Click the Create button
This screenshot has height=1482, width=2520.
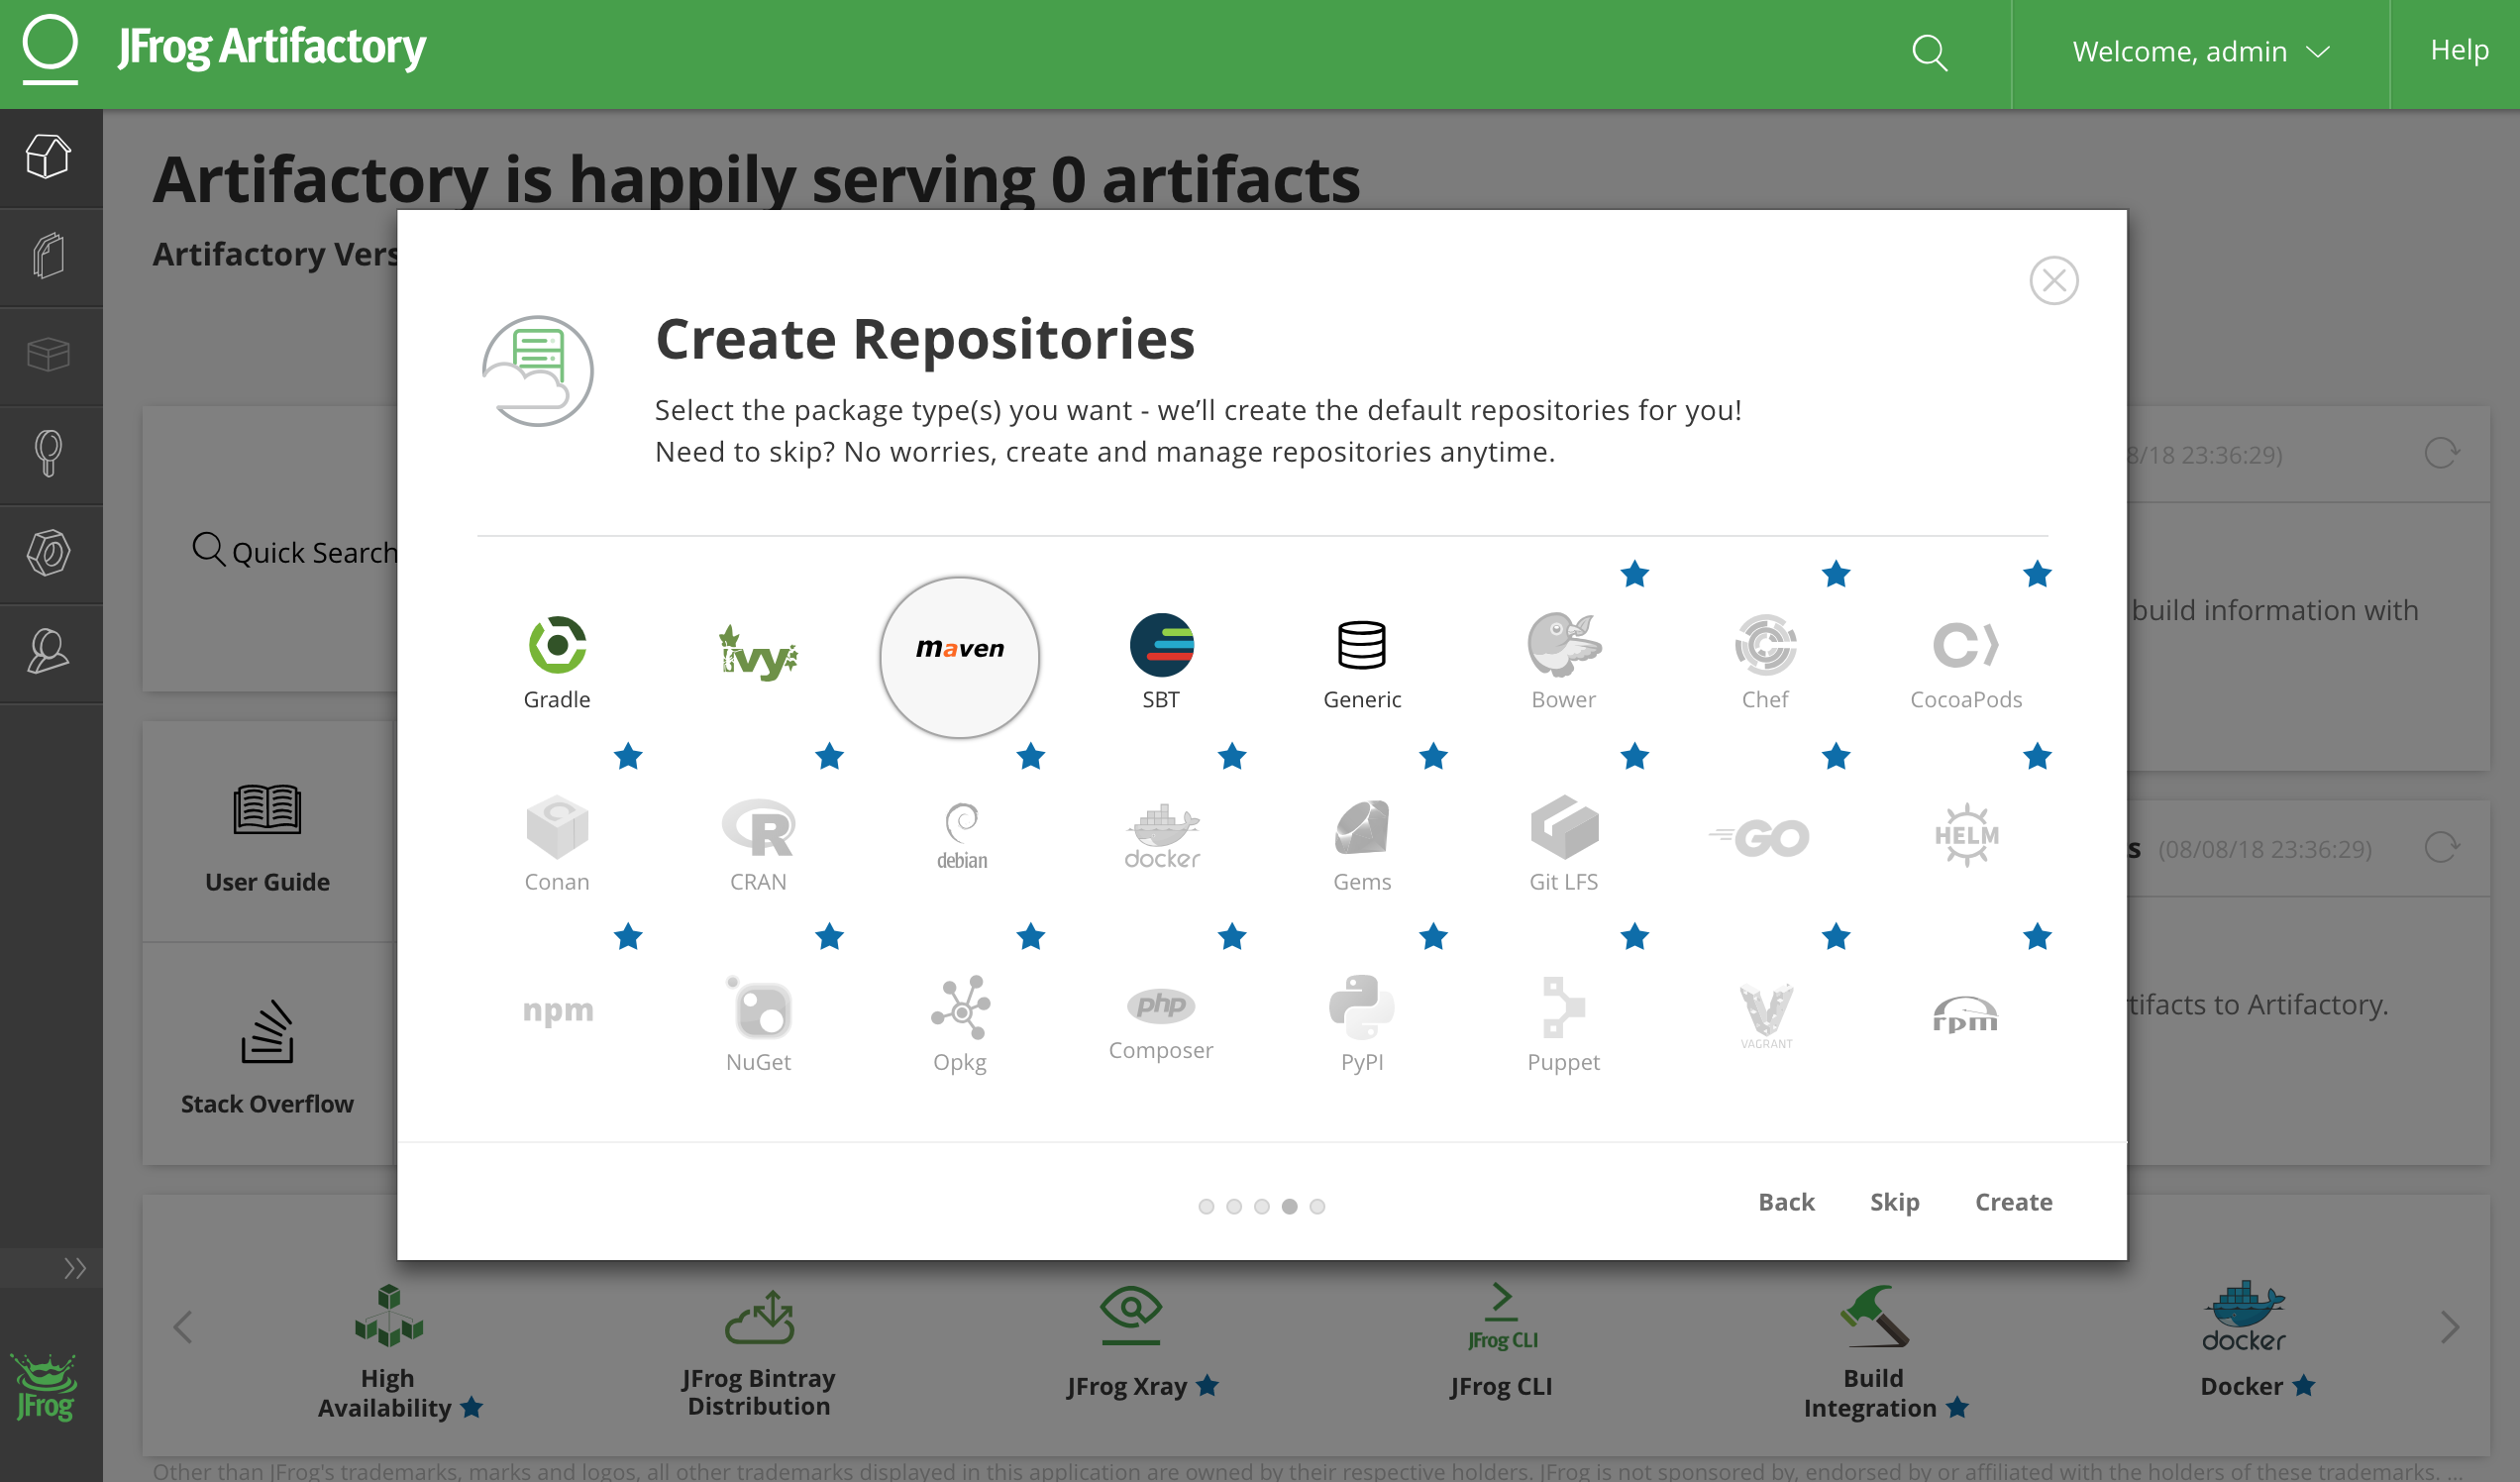[x=2013, y=1202]
